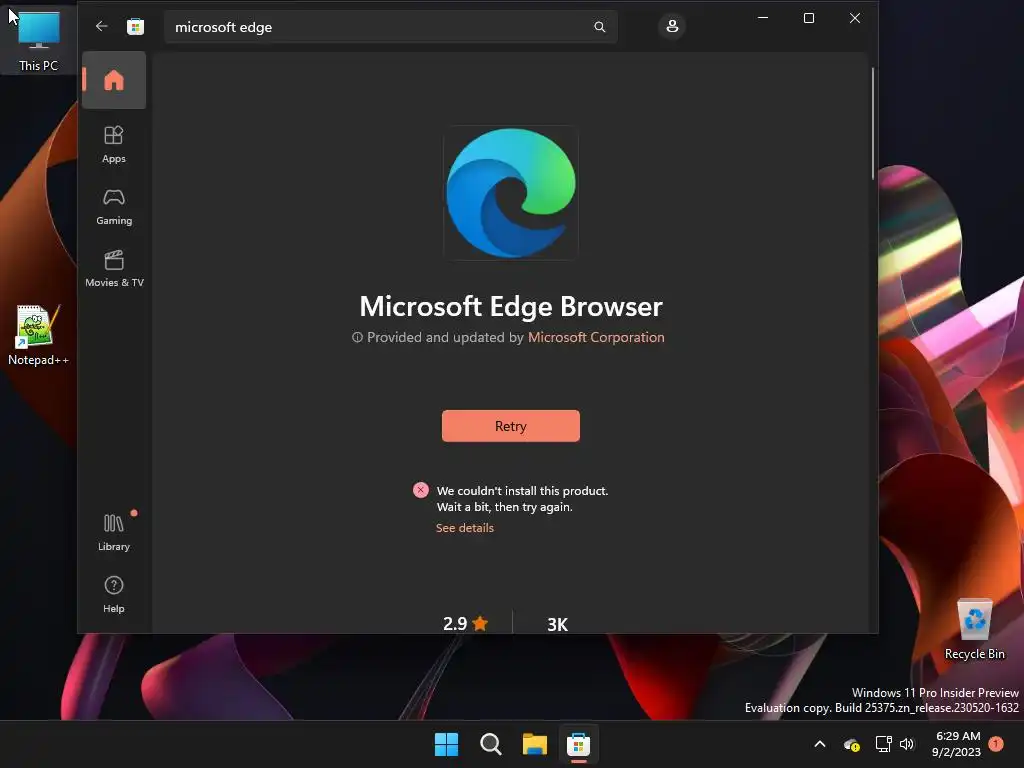1024x768 pixels.
Task: Click the info icon beside Provided and updated
Action: coord(357,338)
